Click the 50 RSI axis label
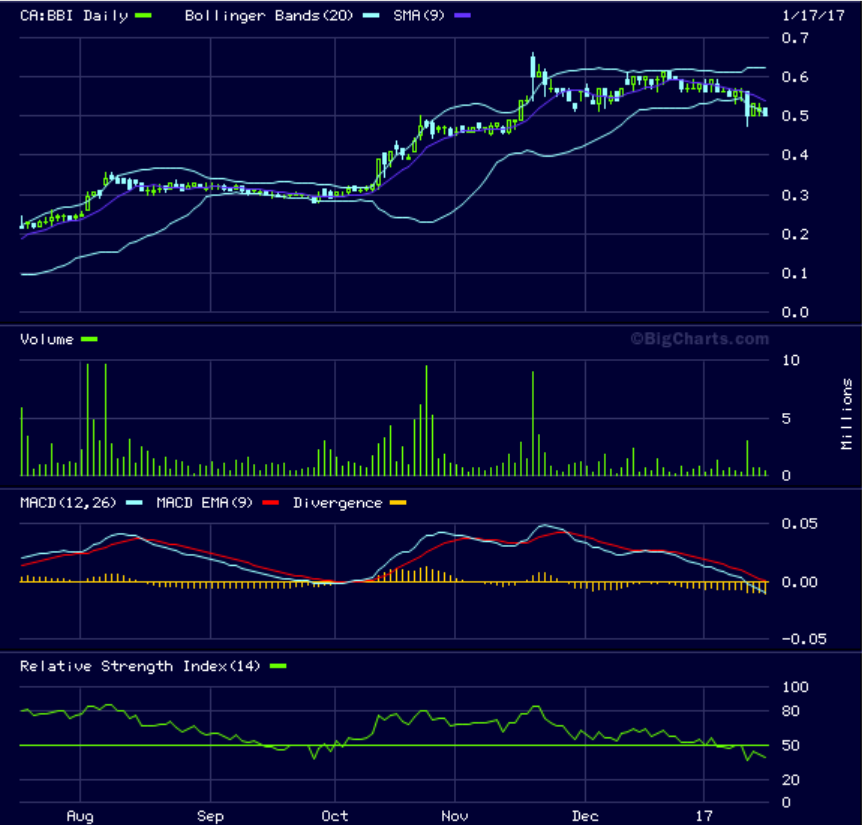 (x=791, y=746)
